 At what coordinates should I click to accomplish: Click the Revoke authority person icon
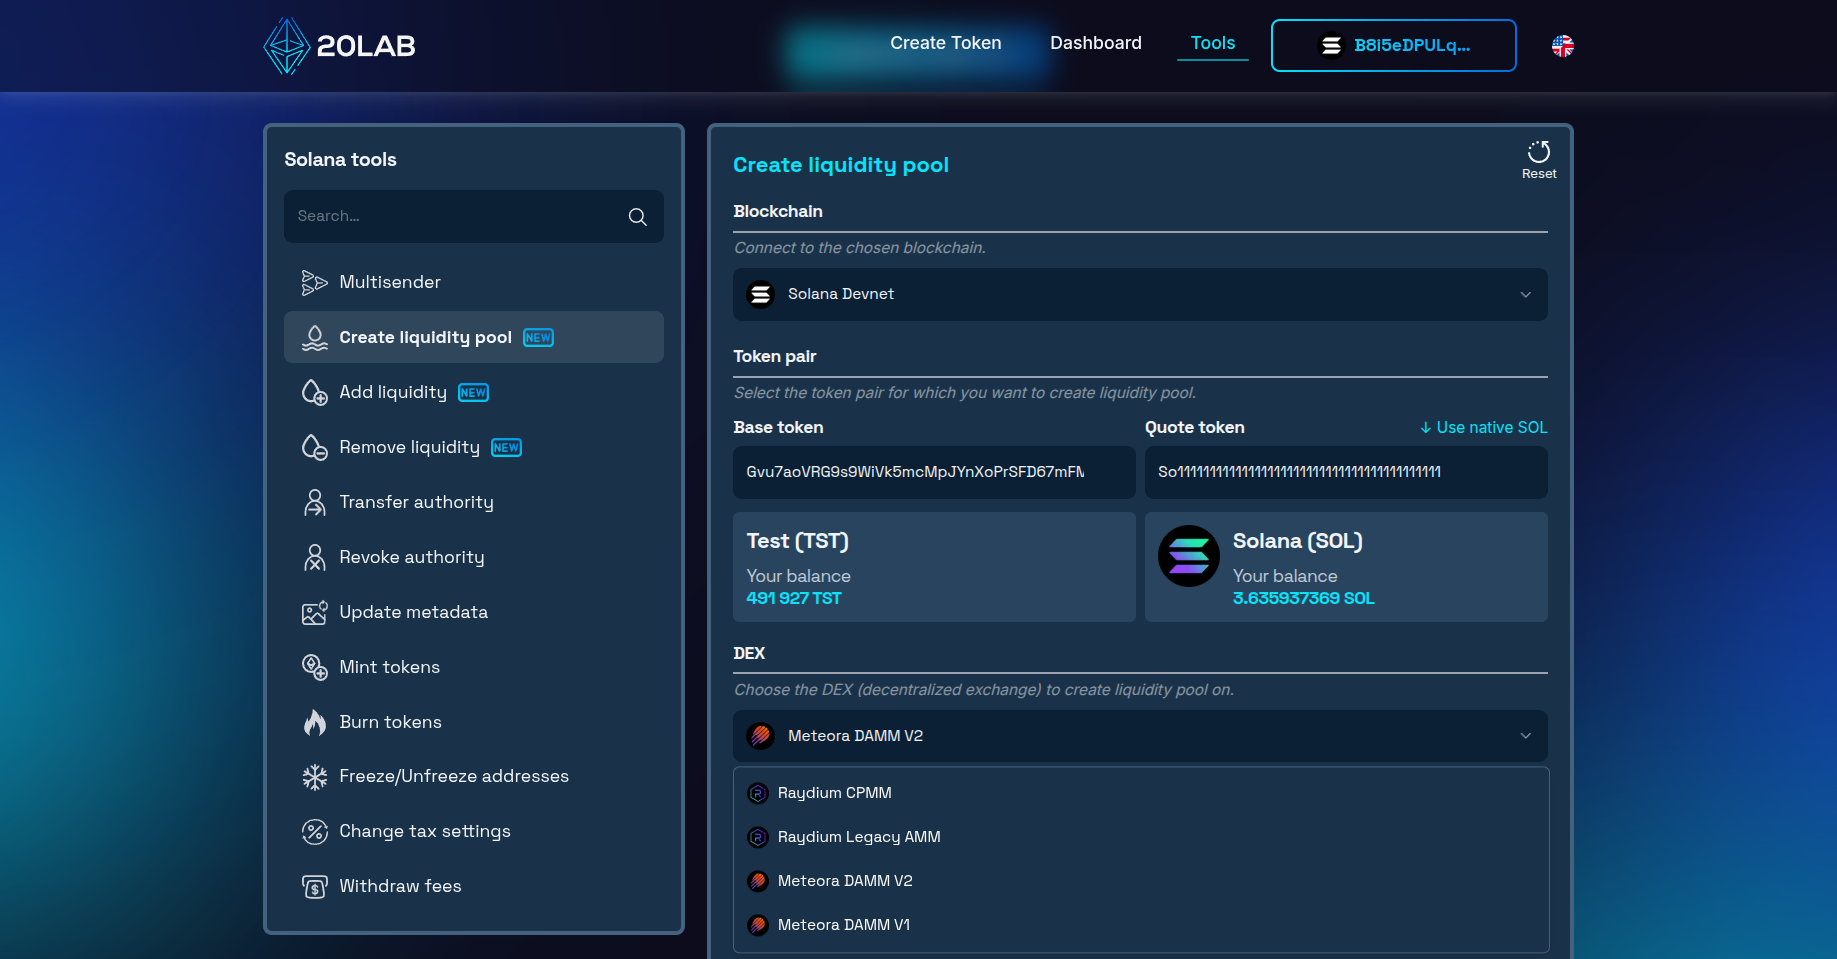(315, 558)
